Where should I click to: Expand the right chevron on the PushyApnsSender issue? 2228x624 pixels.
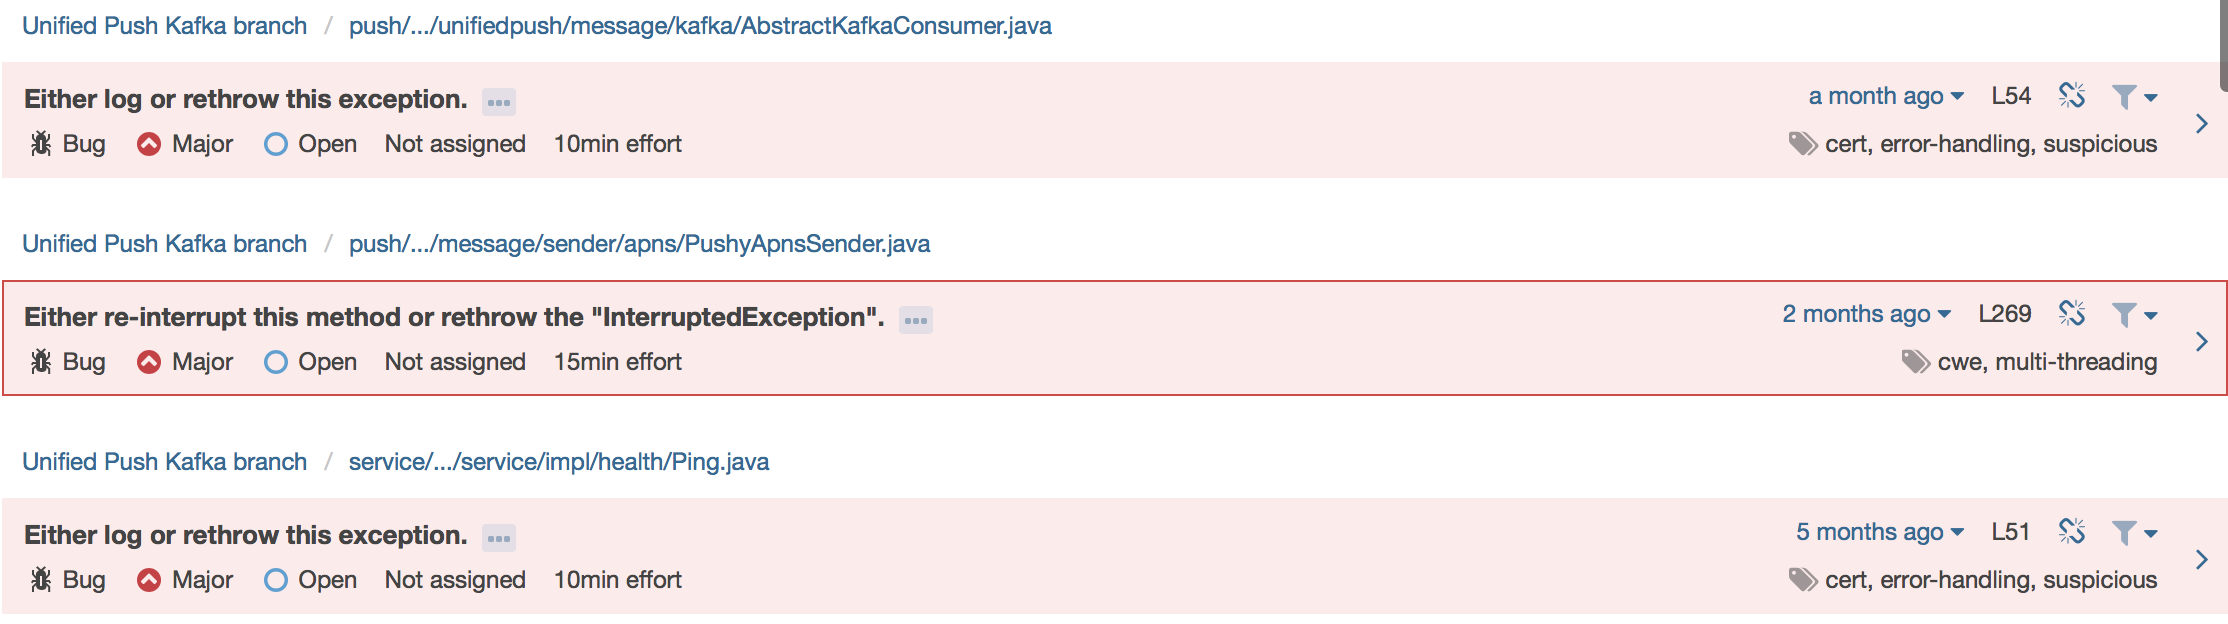tap(2201, 341)
